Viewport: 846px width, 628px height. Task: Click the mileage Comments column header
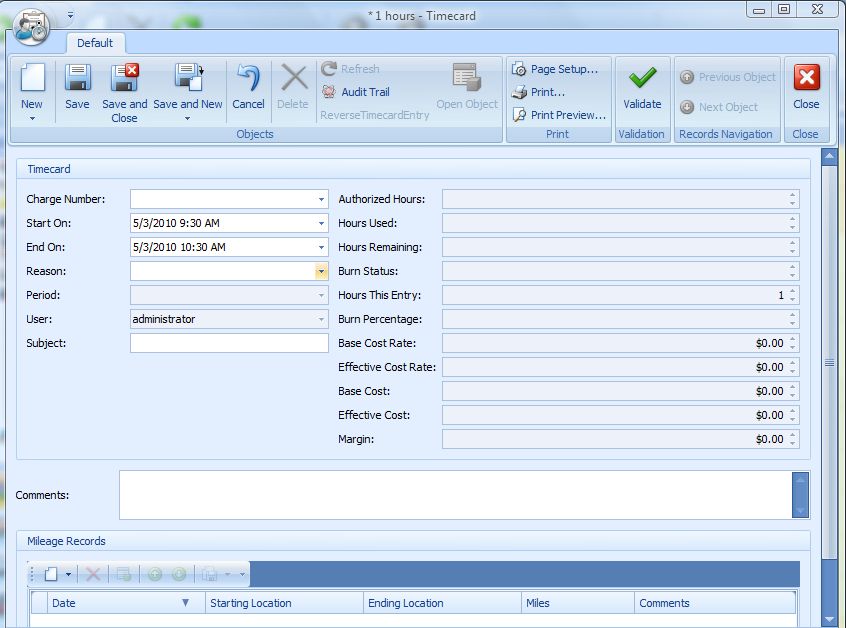click(715, 603)
